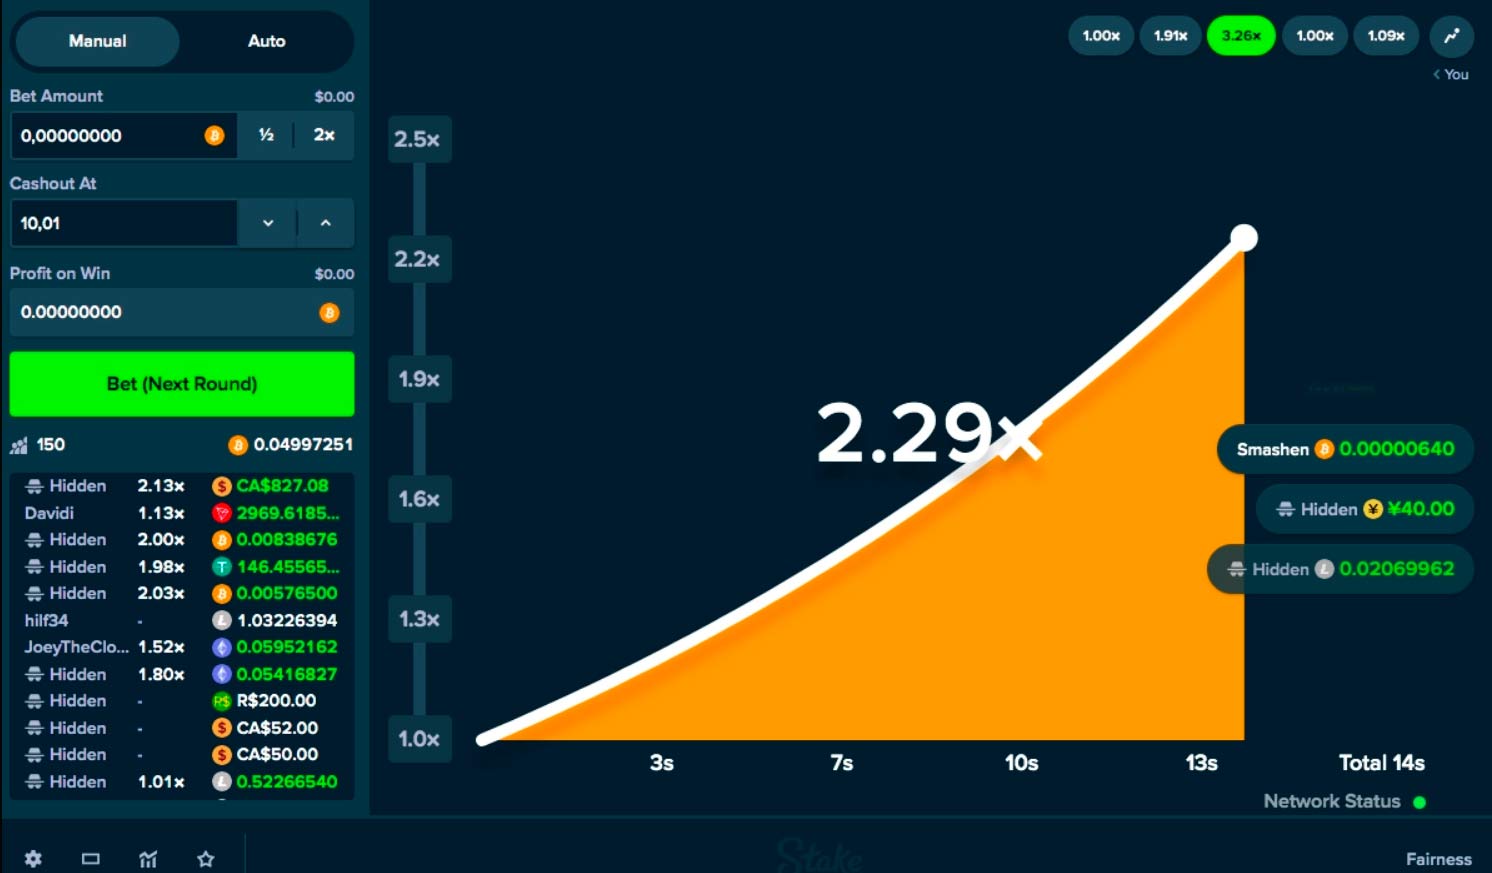Click the Smashen 0.00000640 cashout badge

click(1344, 449)
